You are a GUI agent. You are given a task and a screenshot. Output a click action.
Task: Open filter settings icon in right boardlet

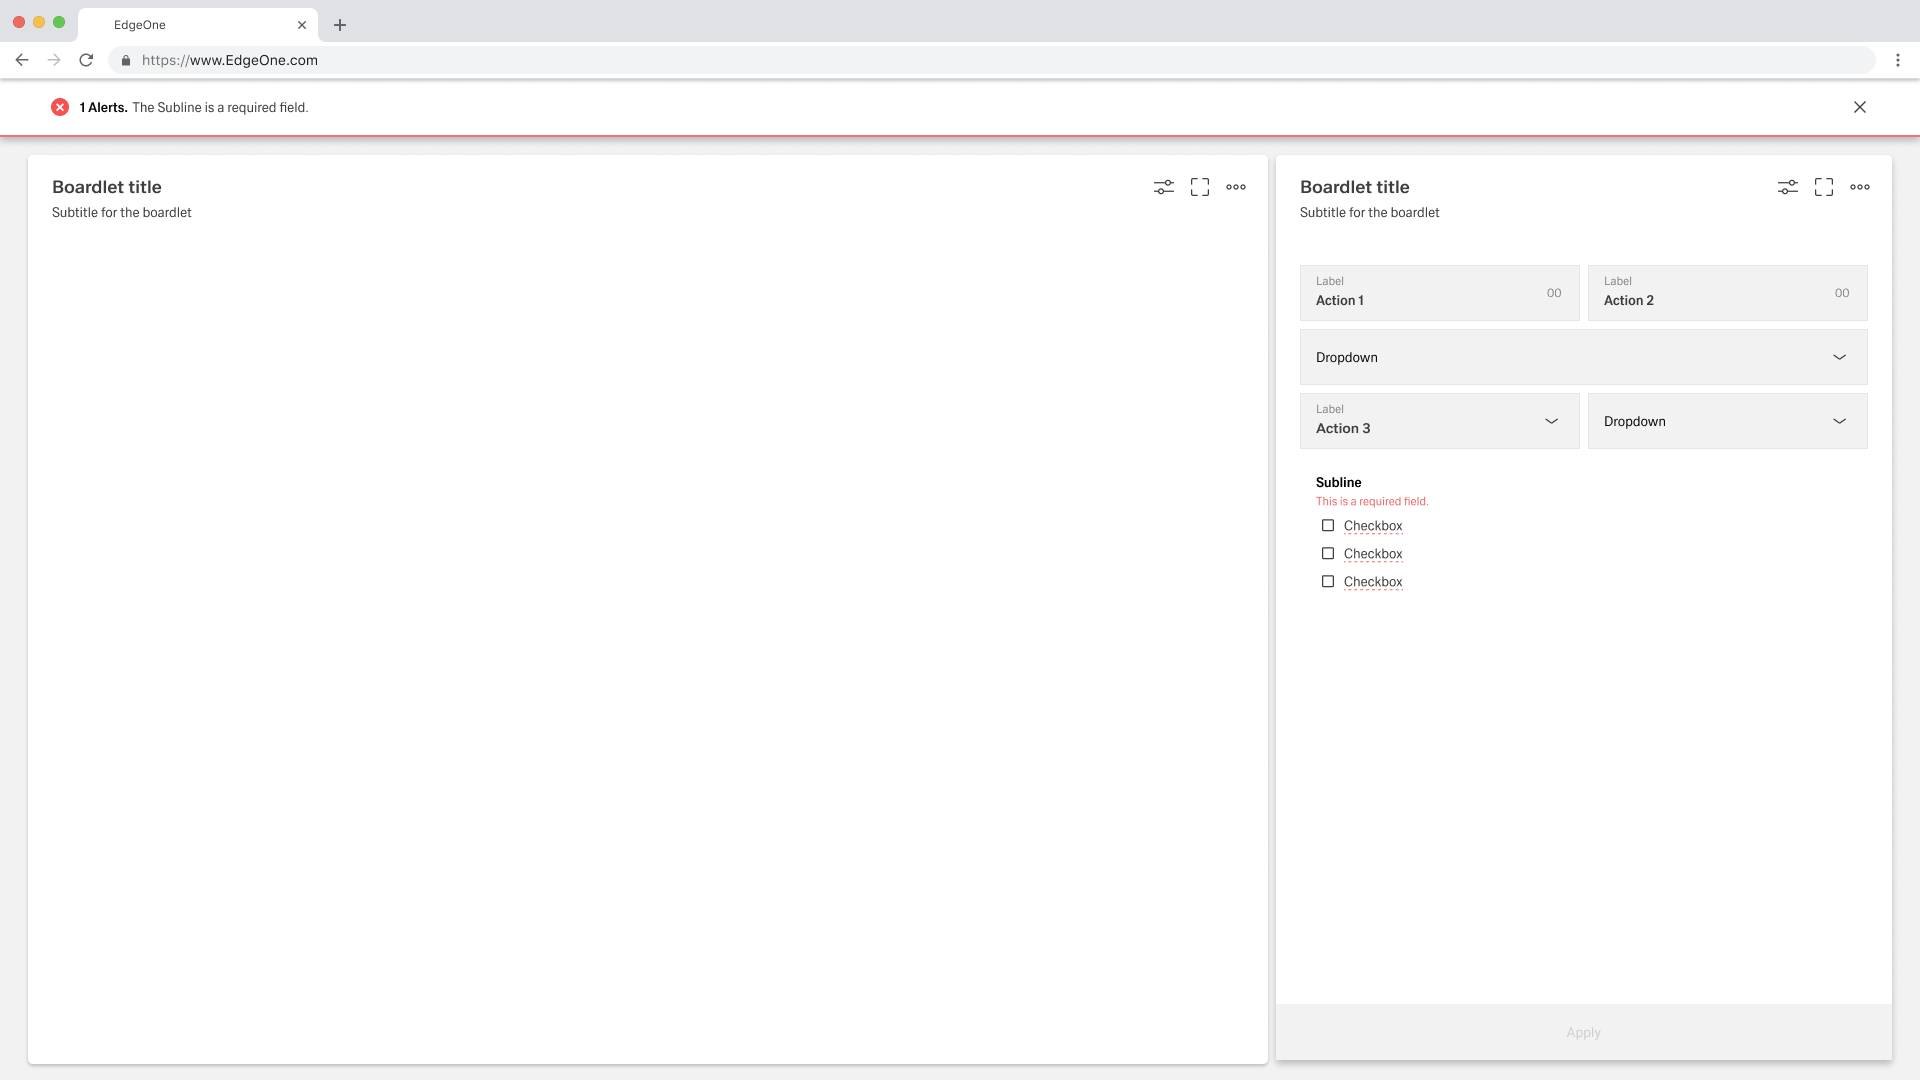[1788, 187]
